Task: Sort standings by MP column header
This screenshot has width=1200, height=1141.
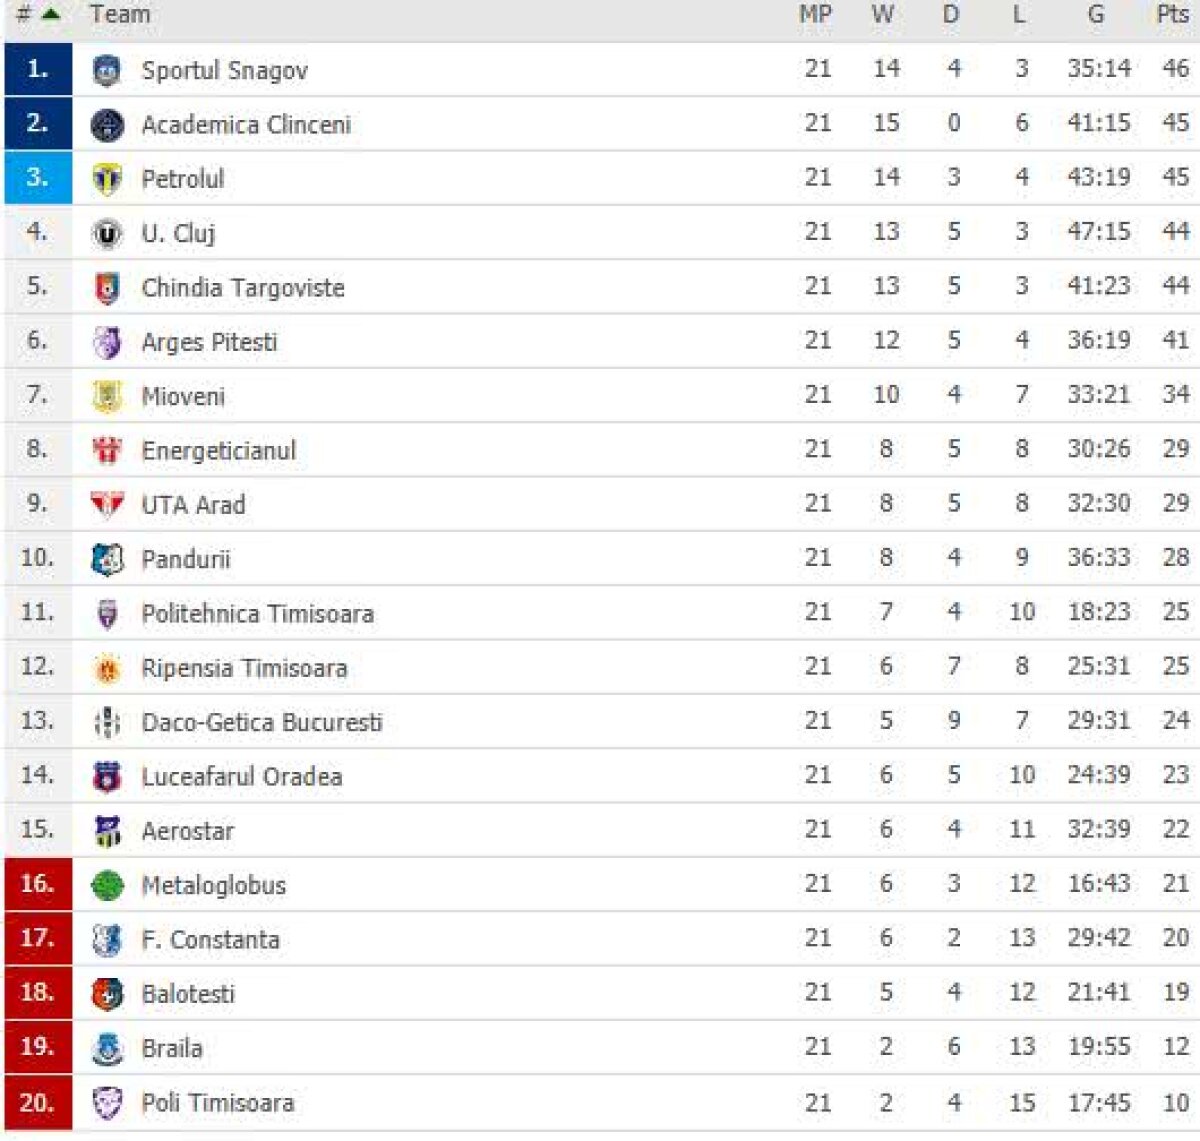Action: click(816, 14)
